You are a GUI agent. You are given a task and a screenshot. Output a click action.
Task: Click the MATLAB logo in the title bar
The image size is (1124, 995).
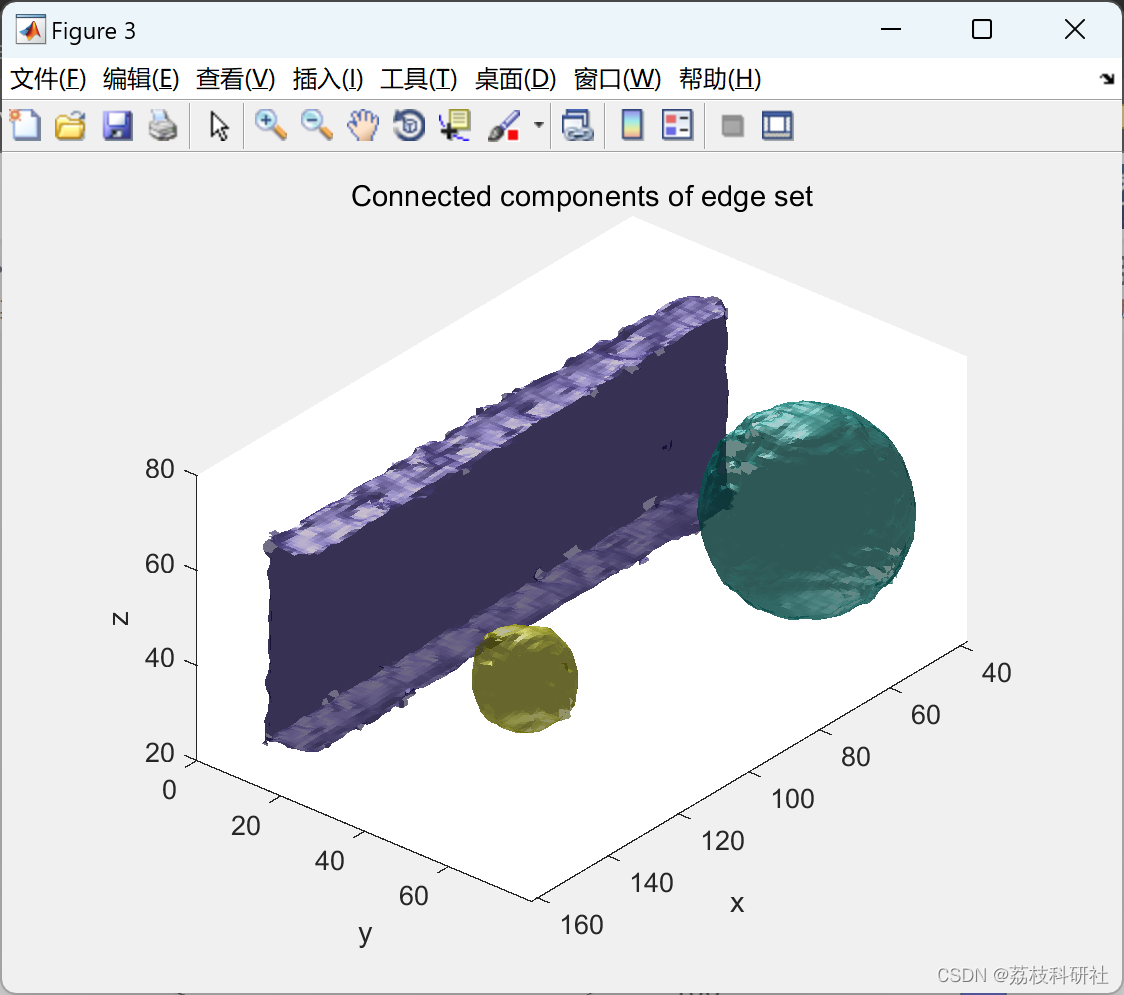(x=31, y=30)
